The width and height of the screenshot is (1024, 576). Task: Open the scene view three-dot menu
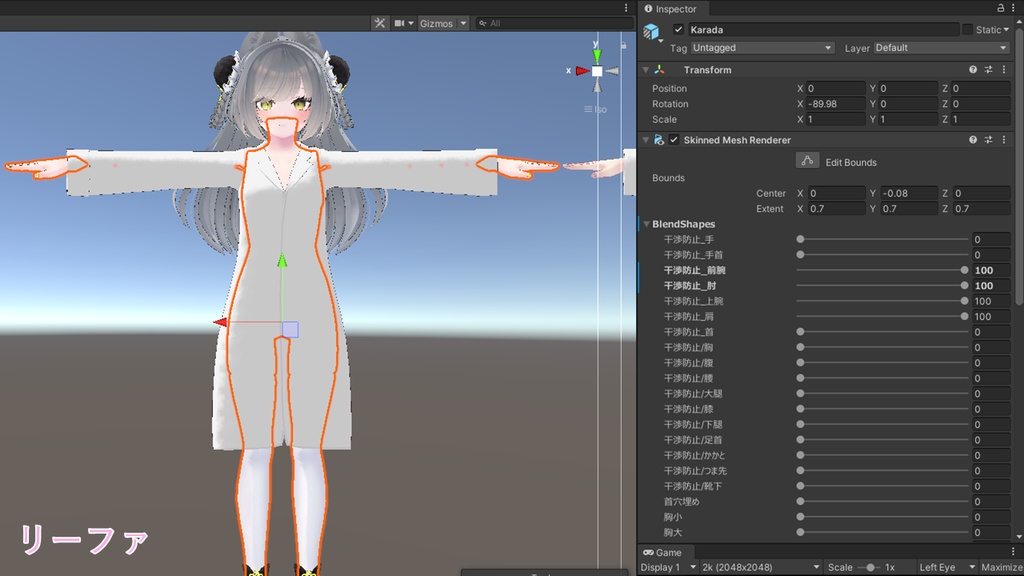tap(626, 8)
